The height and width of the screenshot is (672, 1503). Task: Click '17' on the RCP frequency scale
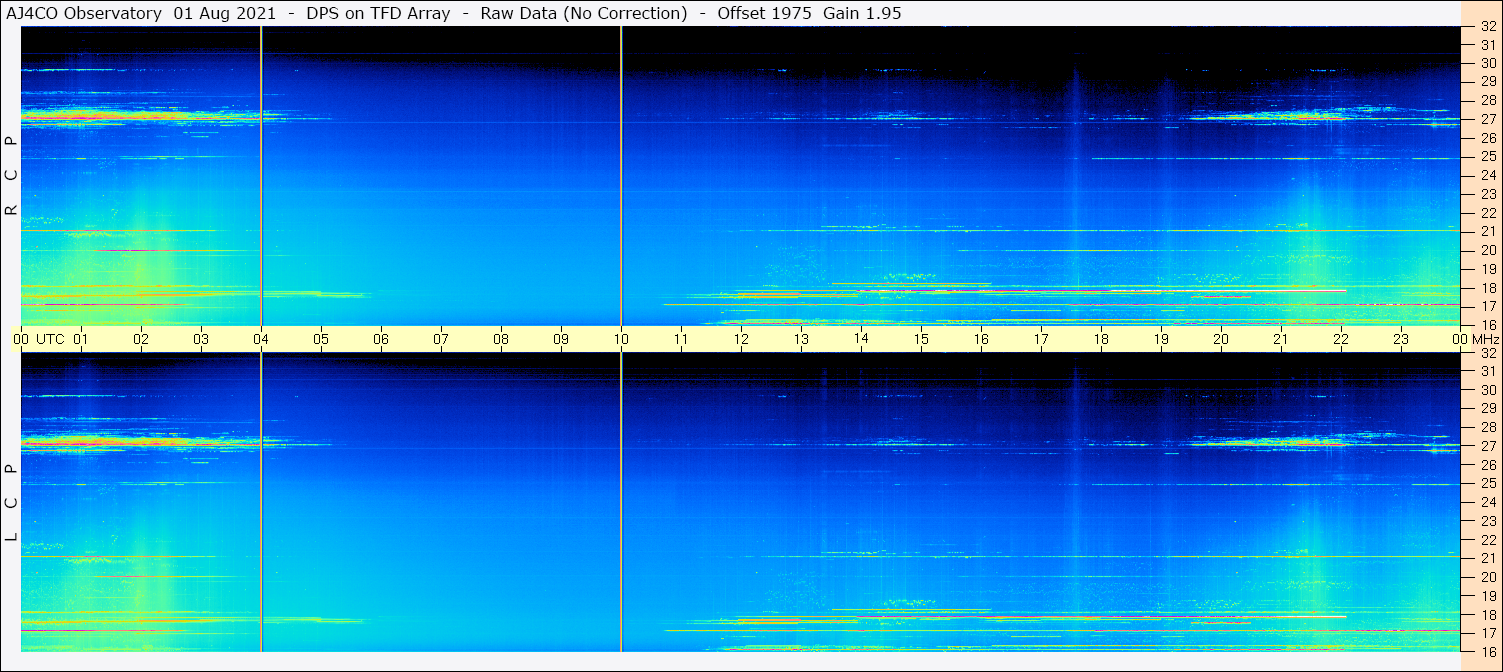tap(1487, 306)
